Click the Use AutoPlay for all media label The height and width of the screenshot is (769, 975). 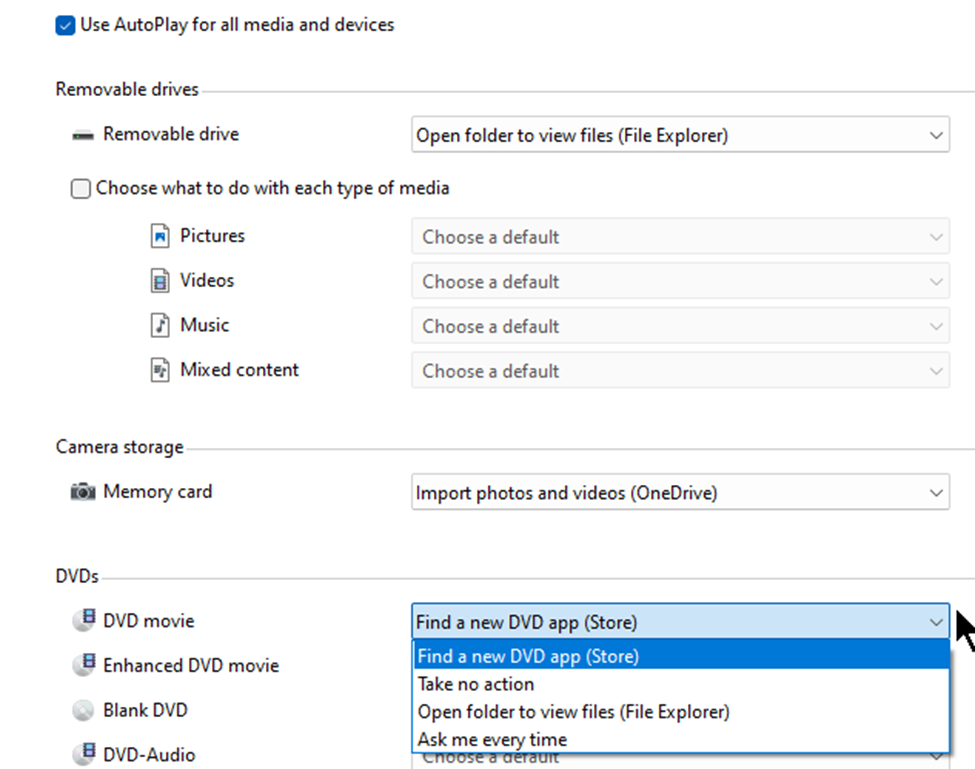point(237,25)
